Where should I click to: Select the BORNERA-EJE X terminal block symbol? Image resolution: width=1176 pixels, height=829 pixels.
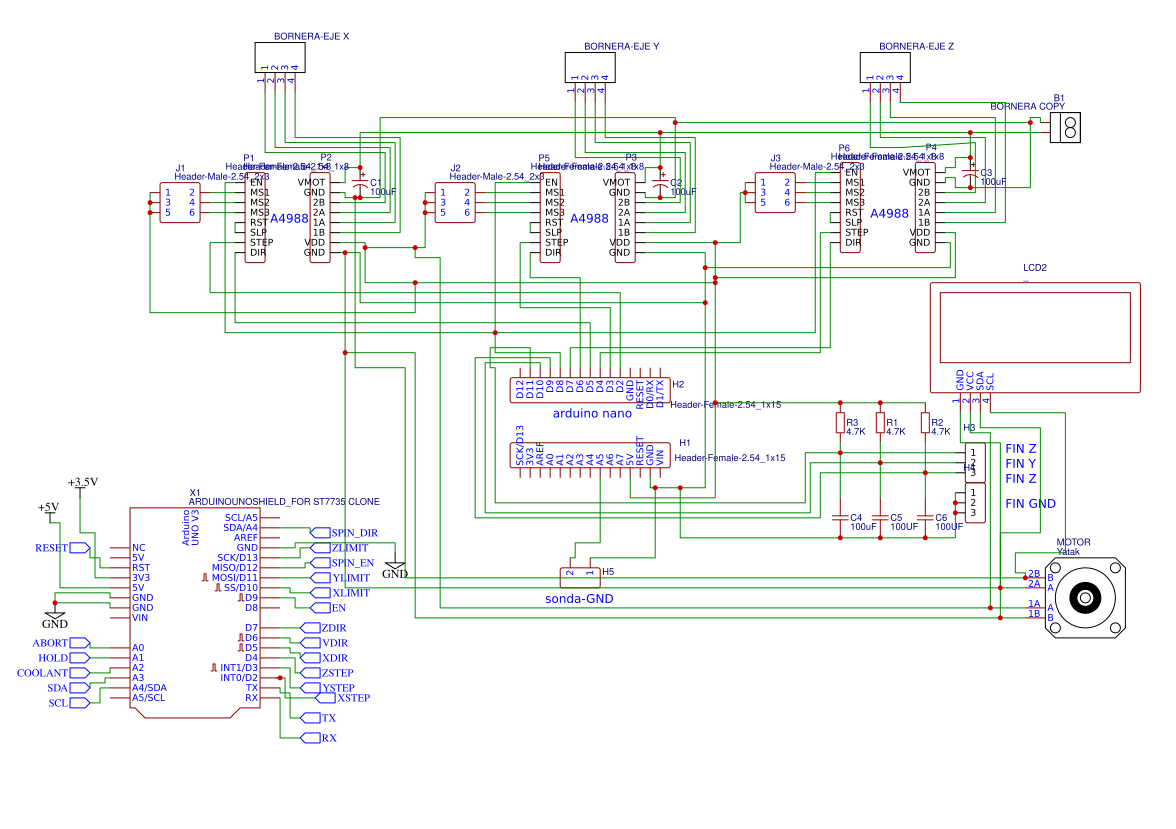(280, 57)
